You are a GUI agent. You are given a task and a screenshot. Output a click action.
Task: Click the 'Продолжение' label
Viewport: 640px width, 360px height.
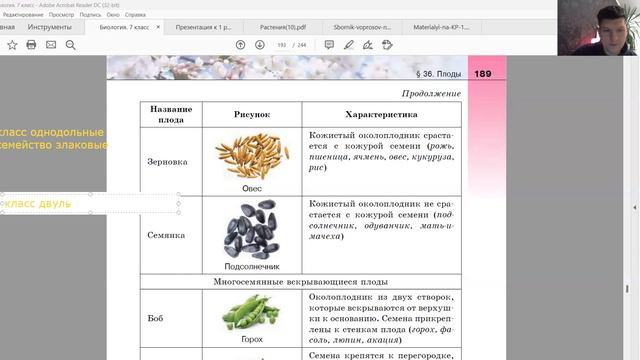[431, 93]
